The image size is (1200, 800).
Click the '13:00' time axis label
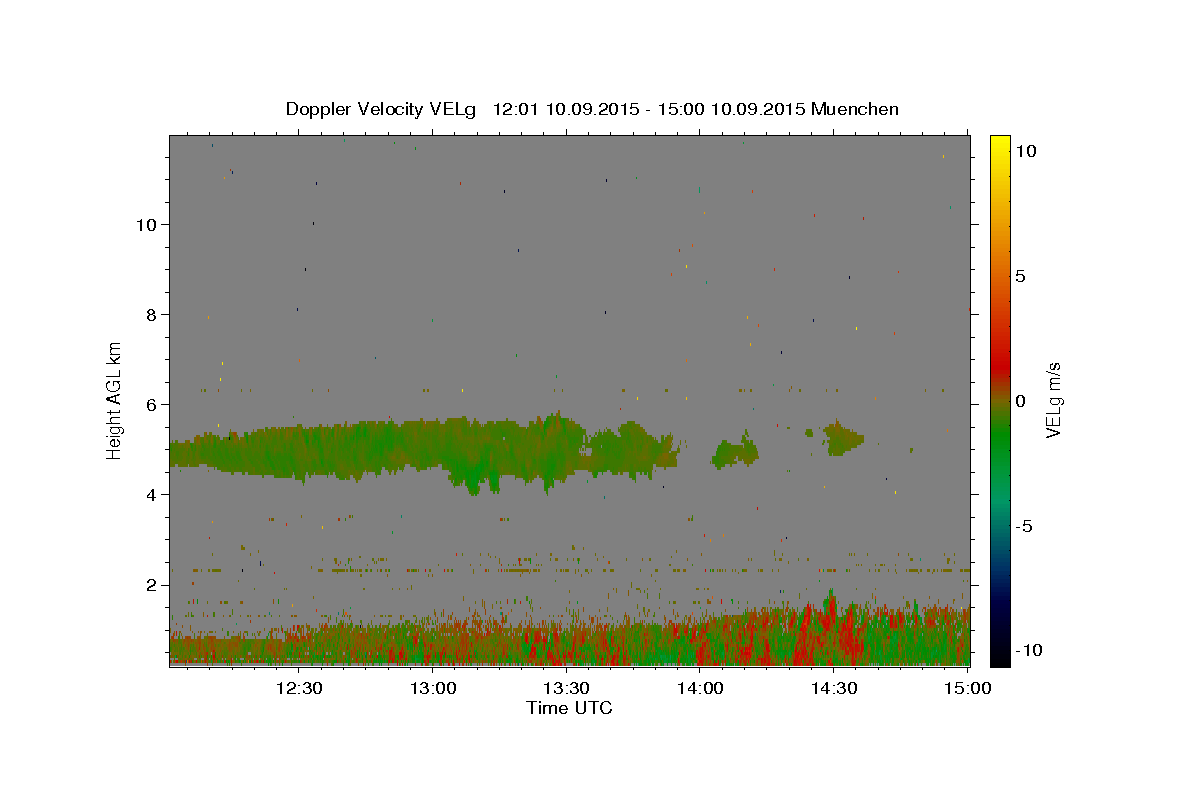[x=434, y=688]
